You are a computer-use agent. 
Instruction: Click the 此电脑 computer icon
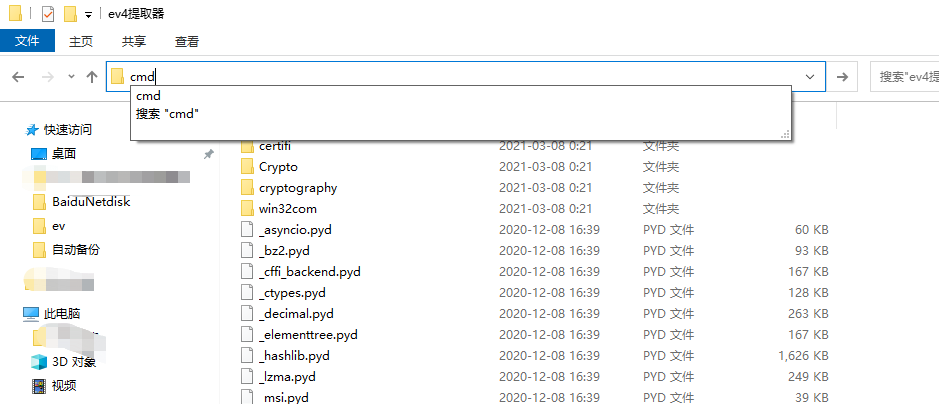click(x=31, y=314)
